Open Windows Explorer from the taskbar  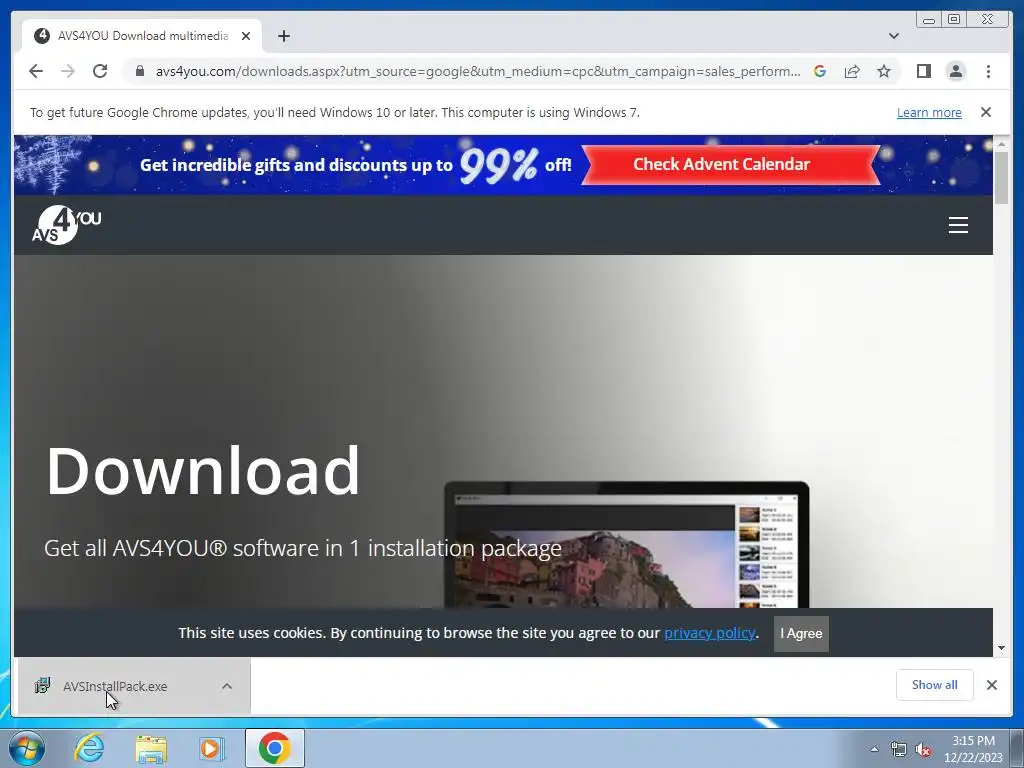(151, 748)
